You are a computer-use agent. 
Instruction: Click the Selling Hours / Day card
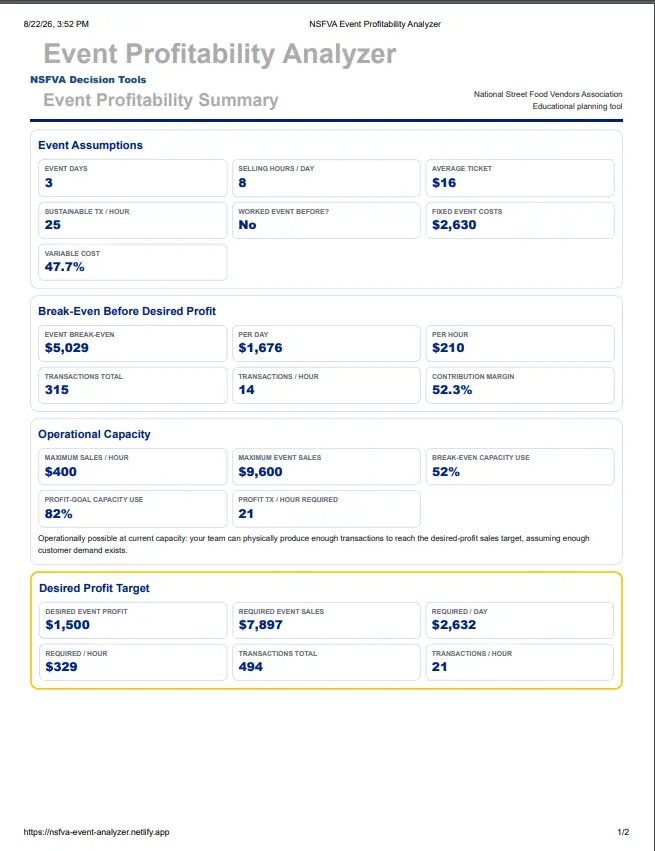[326, 178]
